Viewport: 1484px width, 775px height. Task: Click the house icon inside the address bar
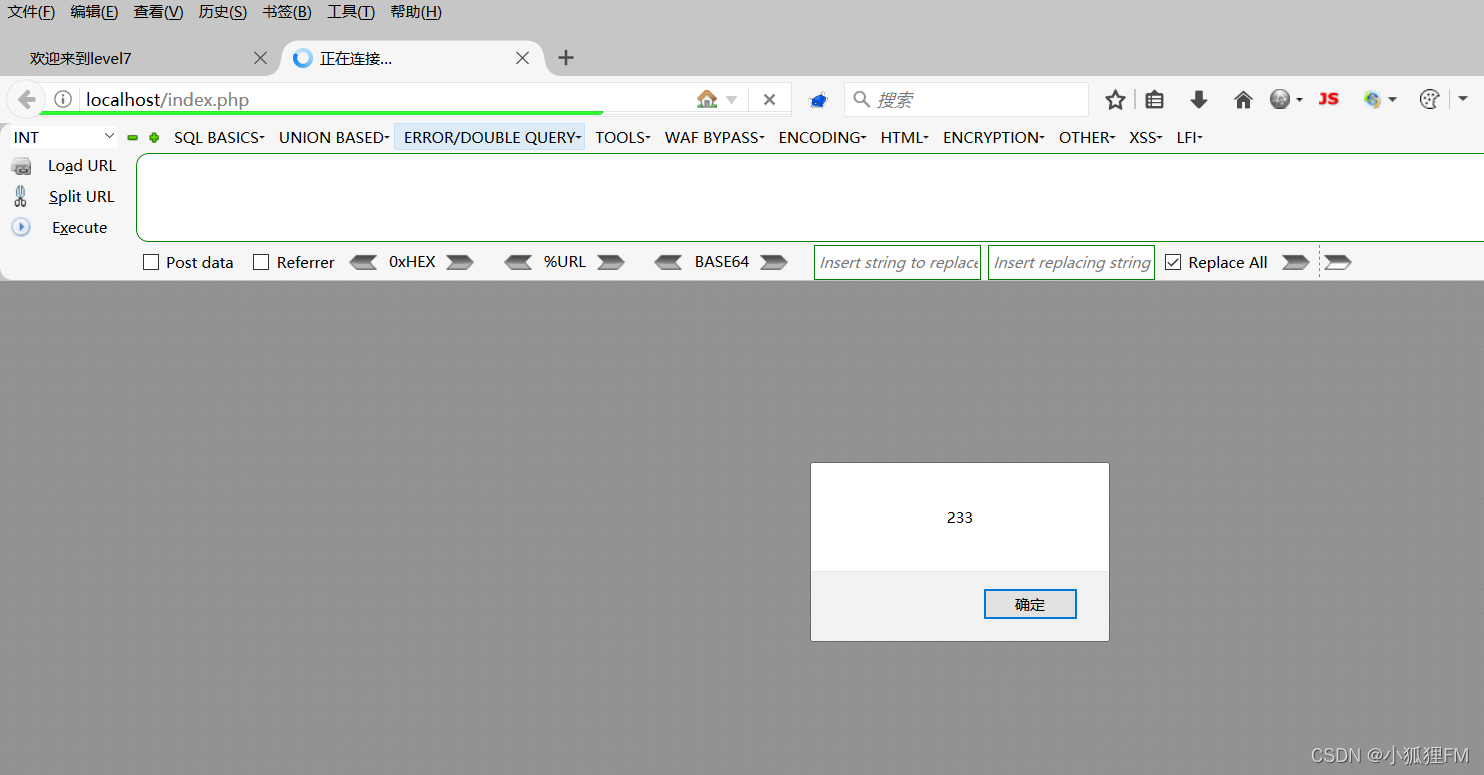707,100
